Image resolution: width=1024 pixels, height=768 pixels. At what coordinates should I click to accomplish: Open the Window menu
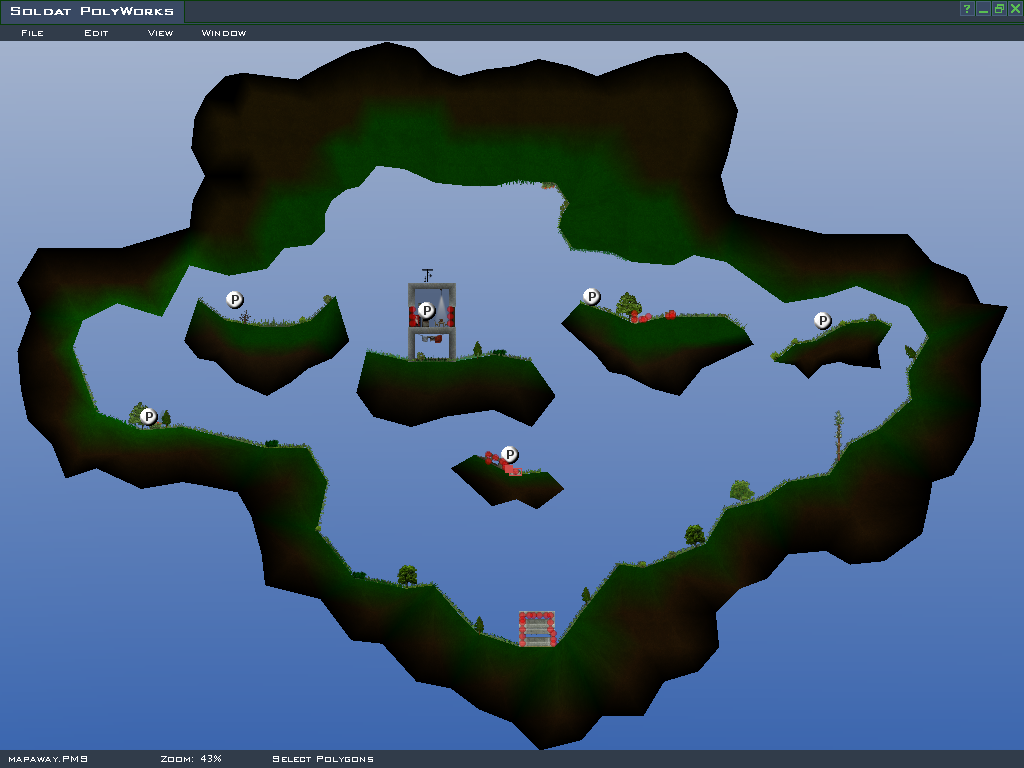click(x=224, y=33)
